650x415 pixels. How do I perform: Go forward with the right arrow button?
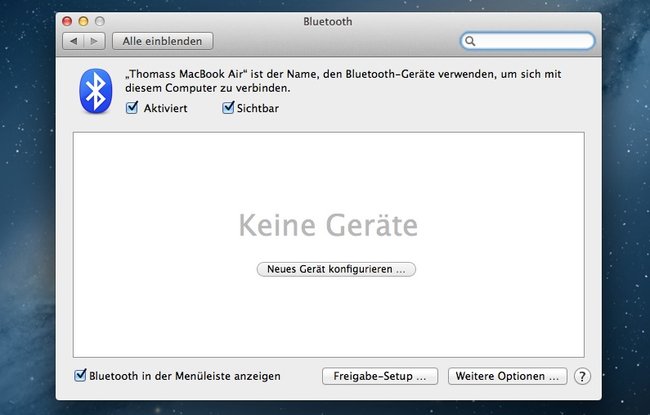coord(95,41)
